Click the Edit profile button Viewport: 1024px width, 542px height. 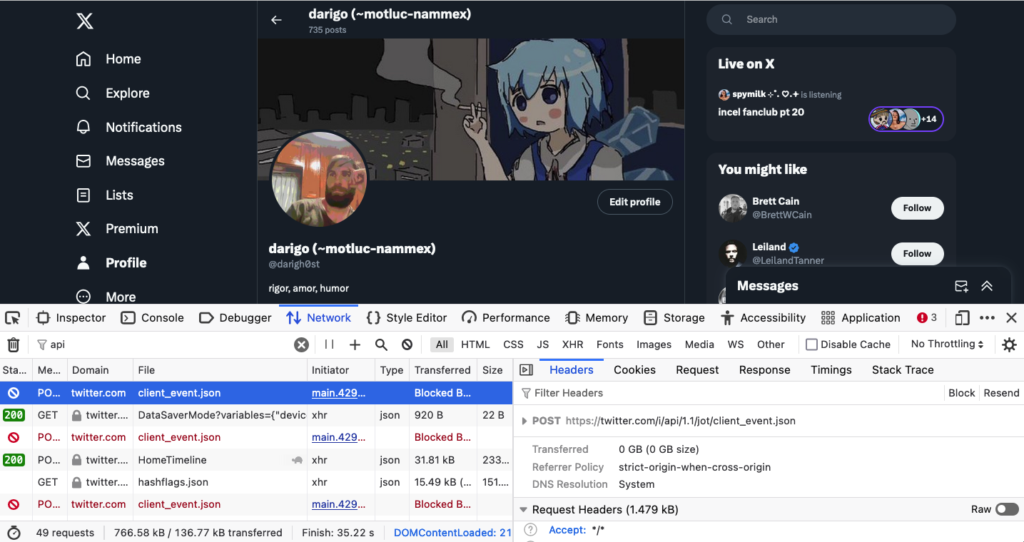point(635,202)
